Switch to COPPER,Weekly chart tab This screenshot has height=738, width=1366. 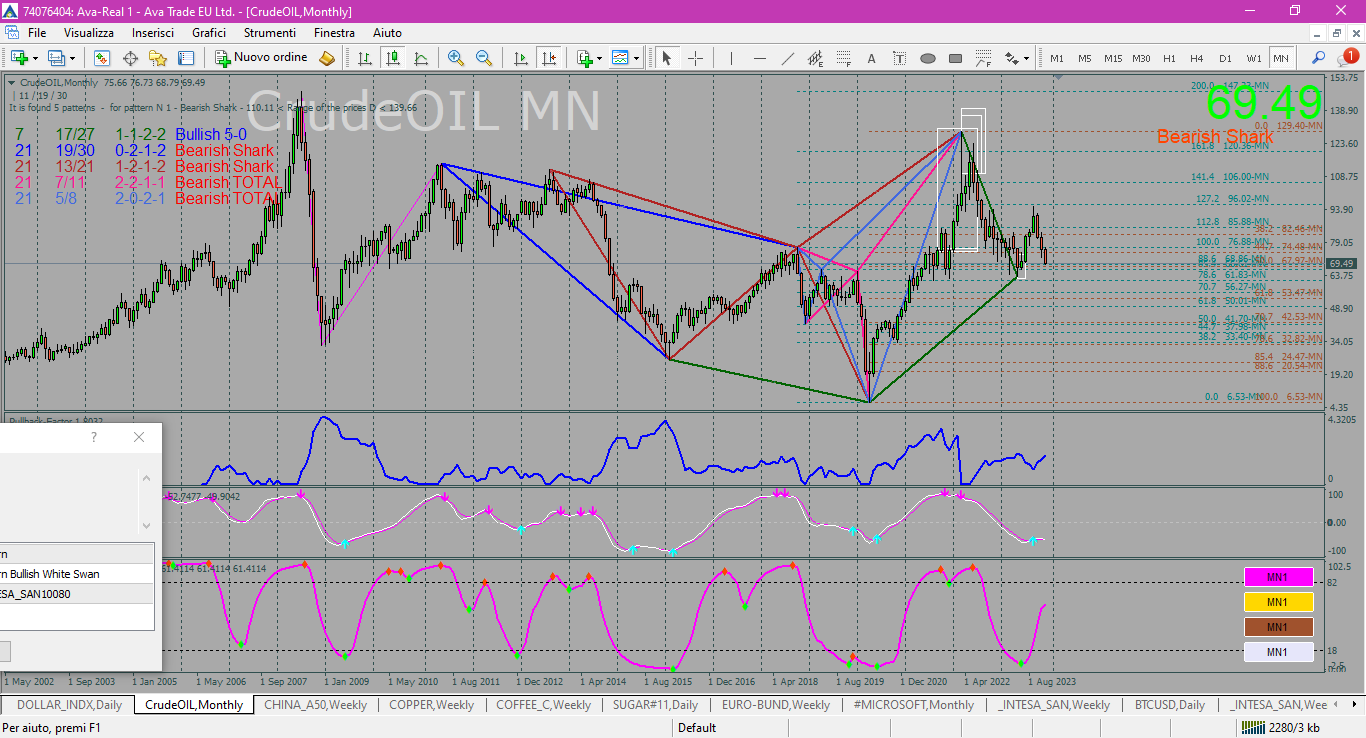(x=432, y=705)
